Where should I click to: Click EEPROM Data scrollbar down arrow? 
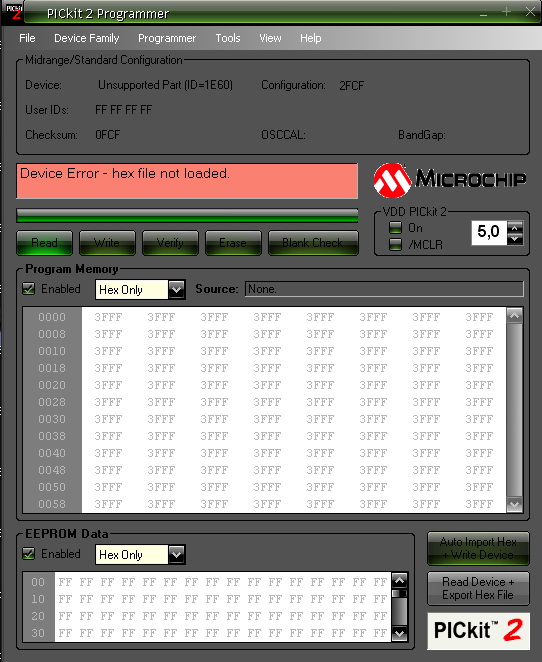tap(399, 633)
